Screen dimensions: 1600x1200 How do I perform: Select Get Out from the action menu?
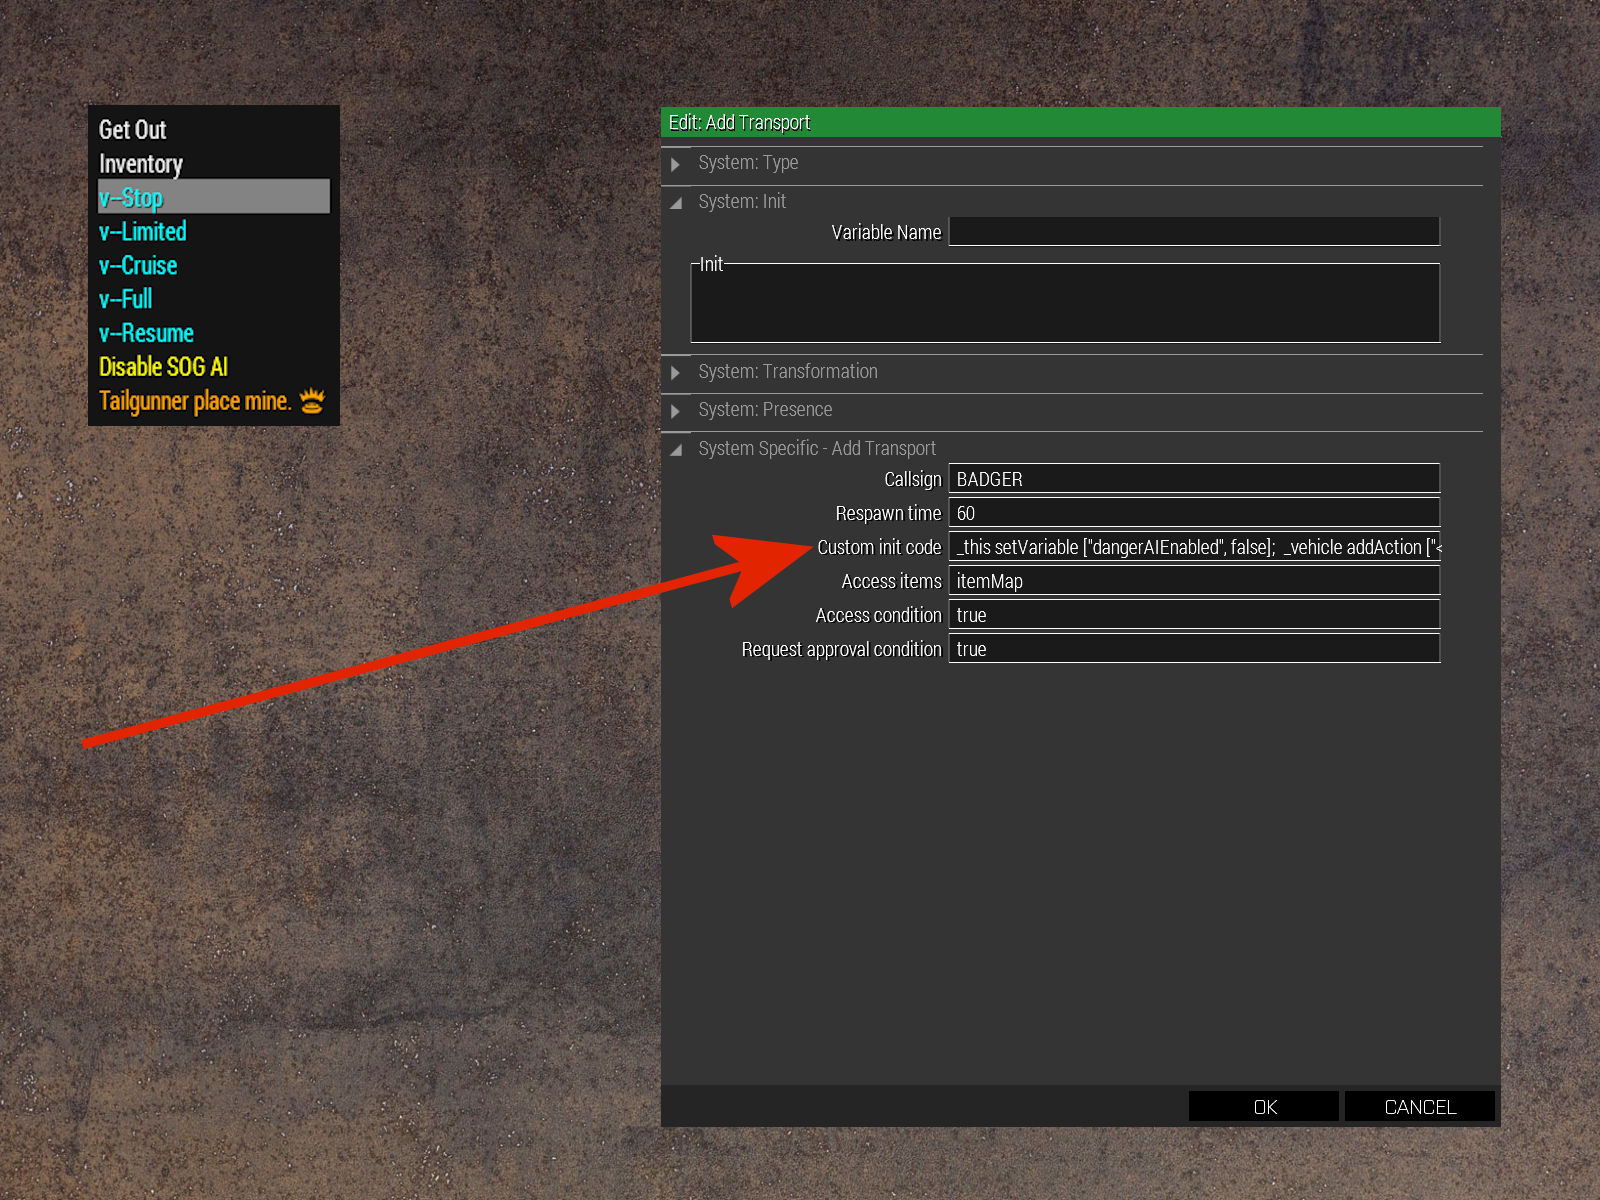[131, 129]
